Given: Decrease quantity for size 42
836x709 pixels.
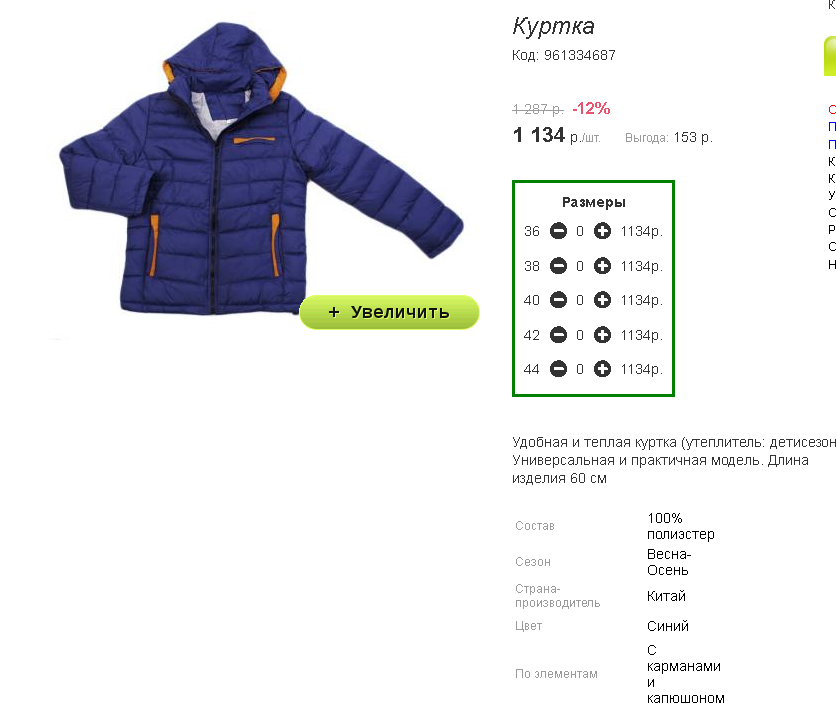Looking at the screenshot, I should point(558,335).
